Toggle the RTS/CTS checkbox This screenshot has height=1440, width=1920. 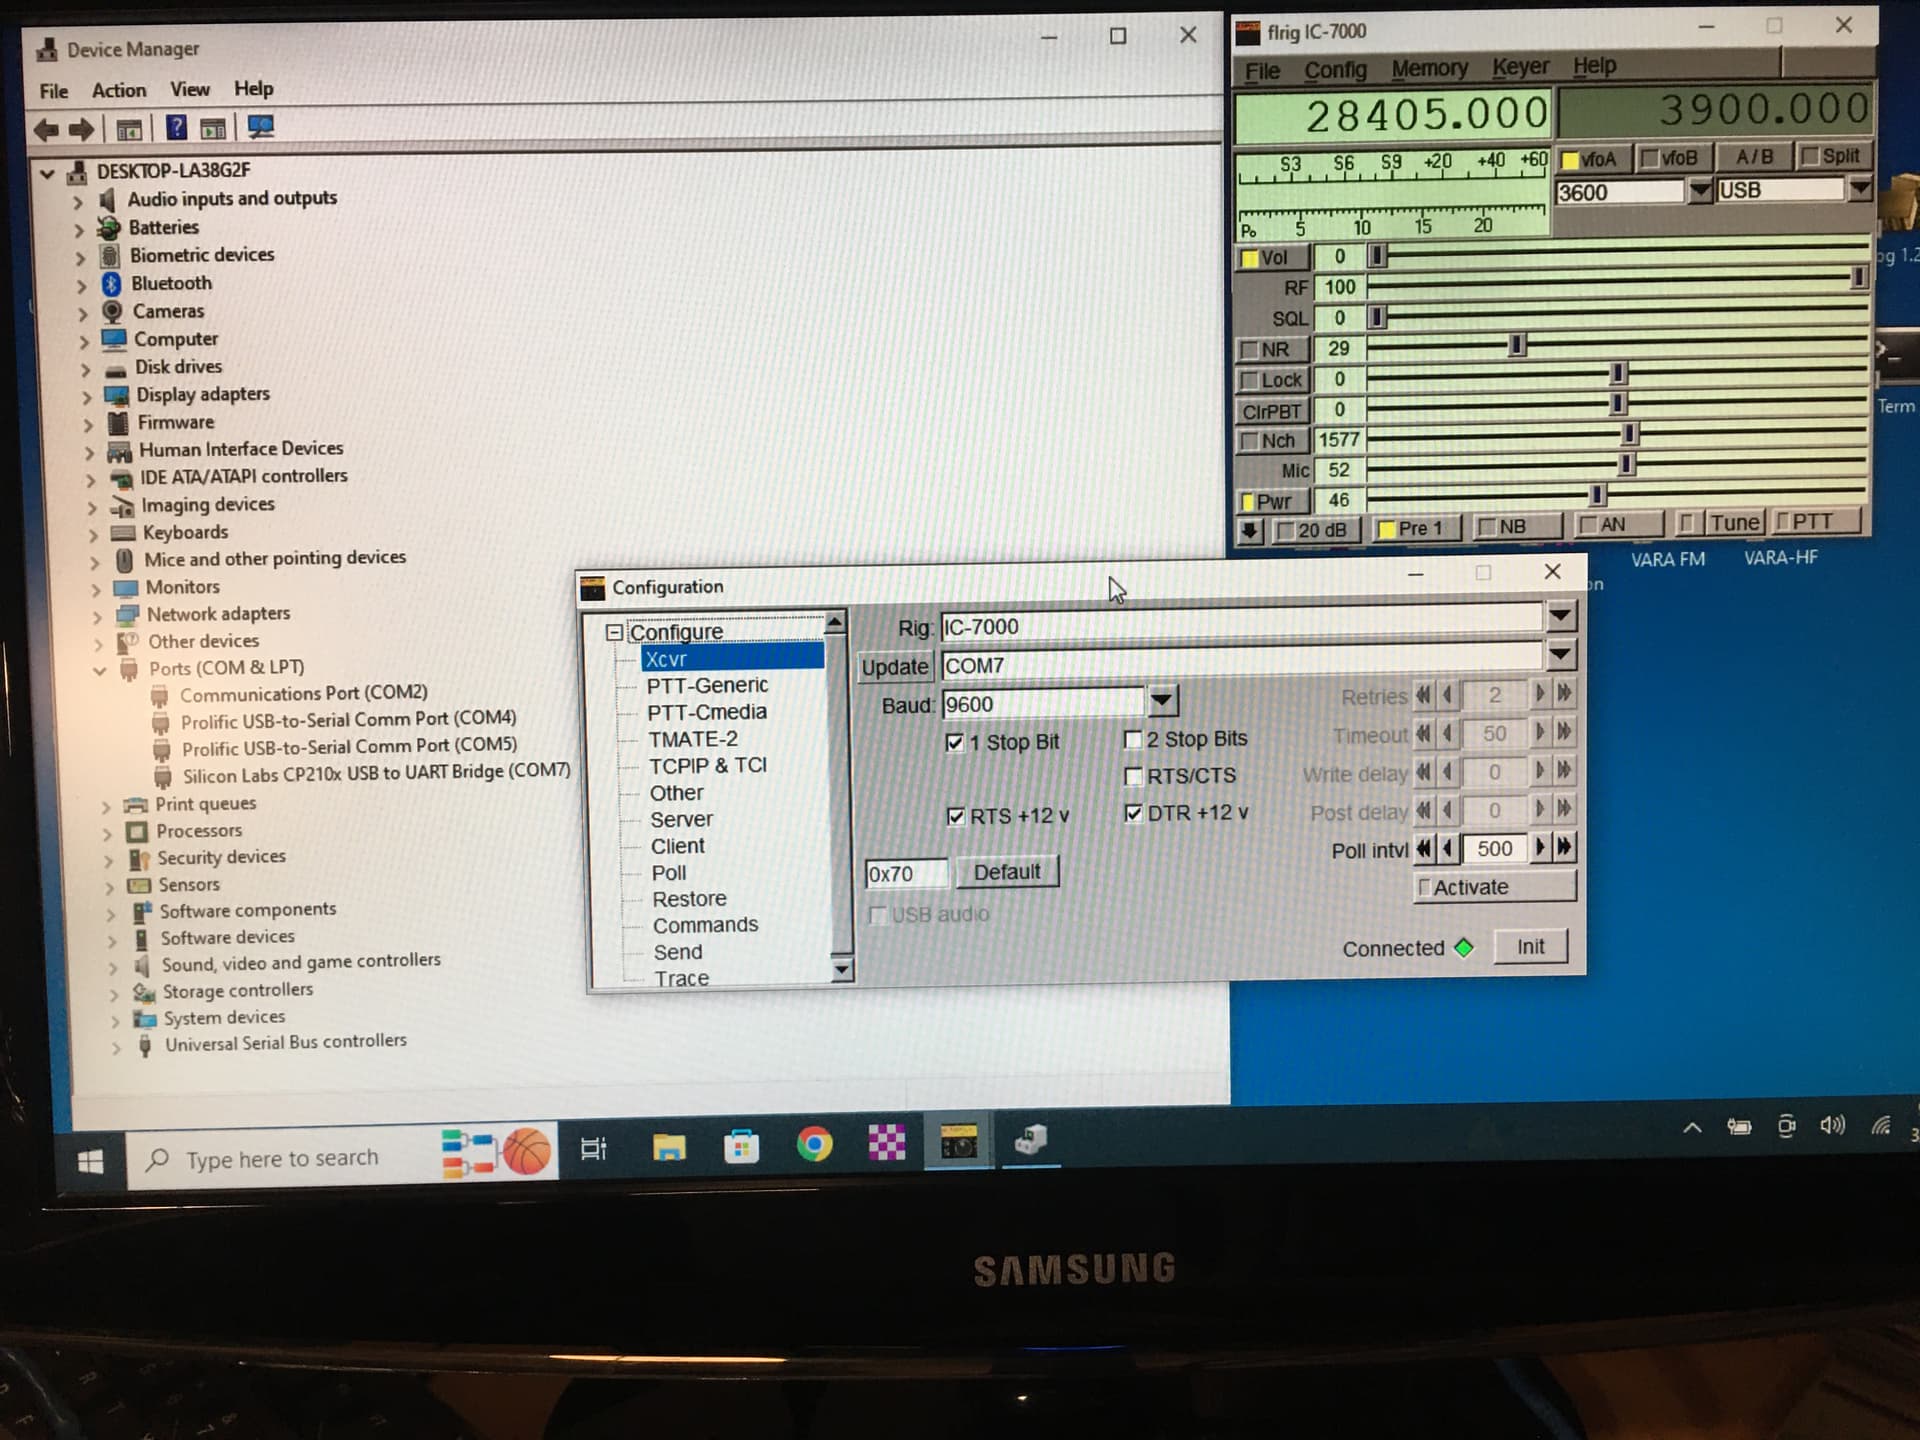(x=1133, y=776)
